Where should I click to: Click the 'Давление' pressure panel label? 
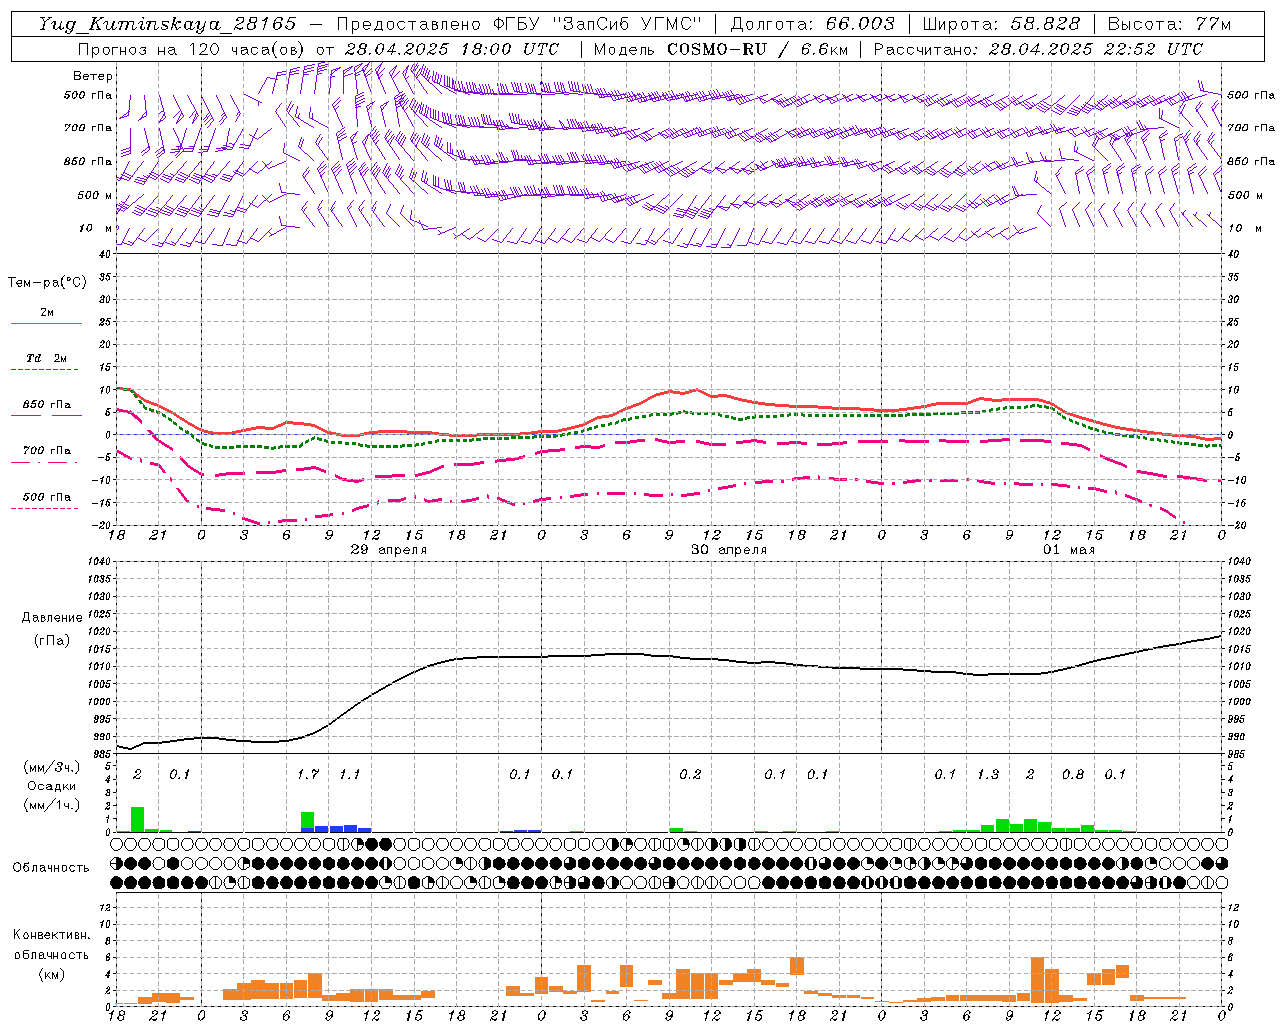click(x=52, y=618)
